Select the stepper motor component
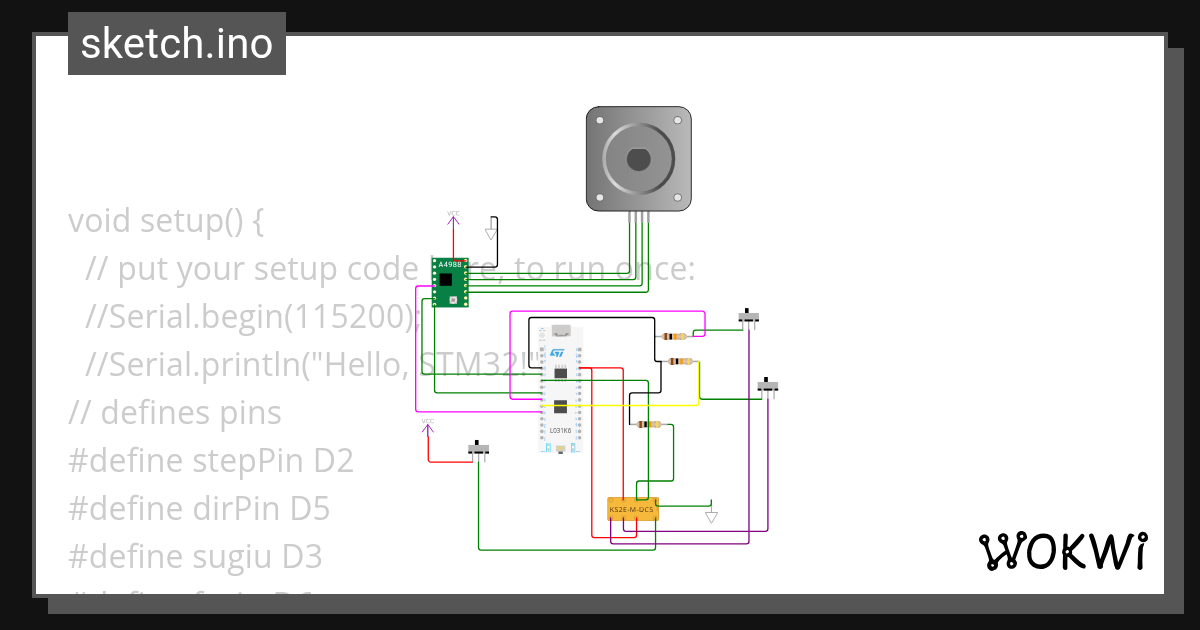1200x630 pixels. coord(638,158)
